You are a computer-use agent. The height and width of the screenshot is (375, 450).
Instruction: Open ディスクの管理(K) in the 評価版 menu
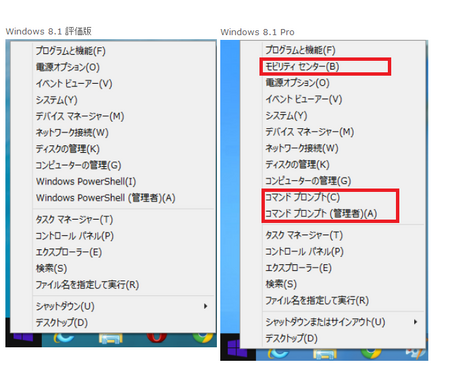pos(113,149)
